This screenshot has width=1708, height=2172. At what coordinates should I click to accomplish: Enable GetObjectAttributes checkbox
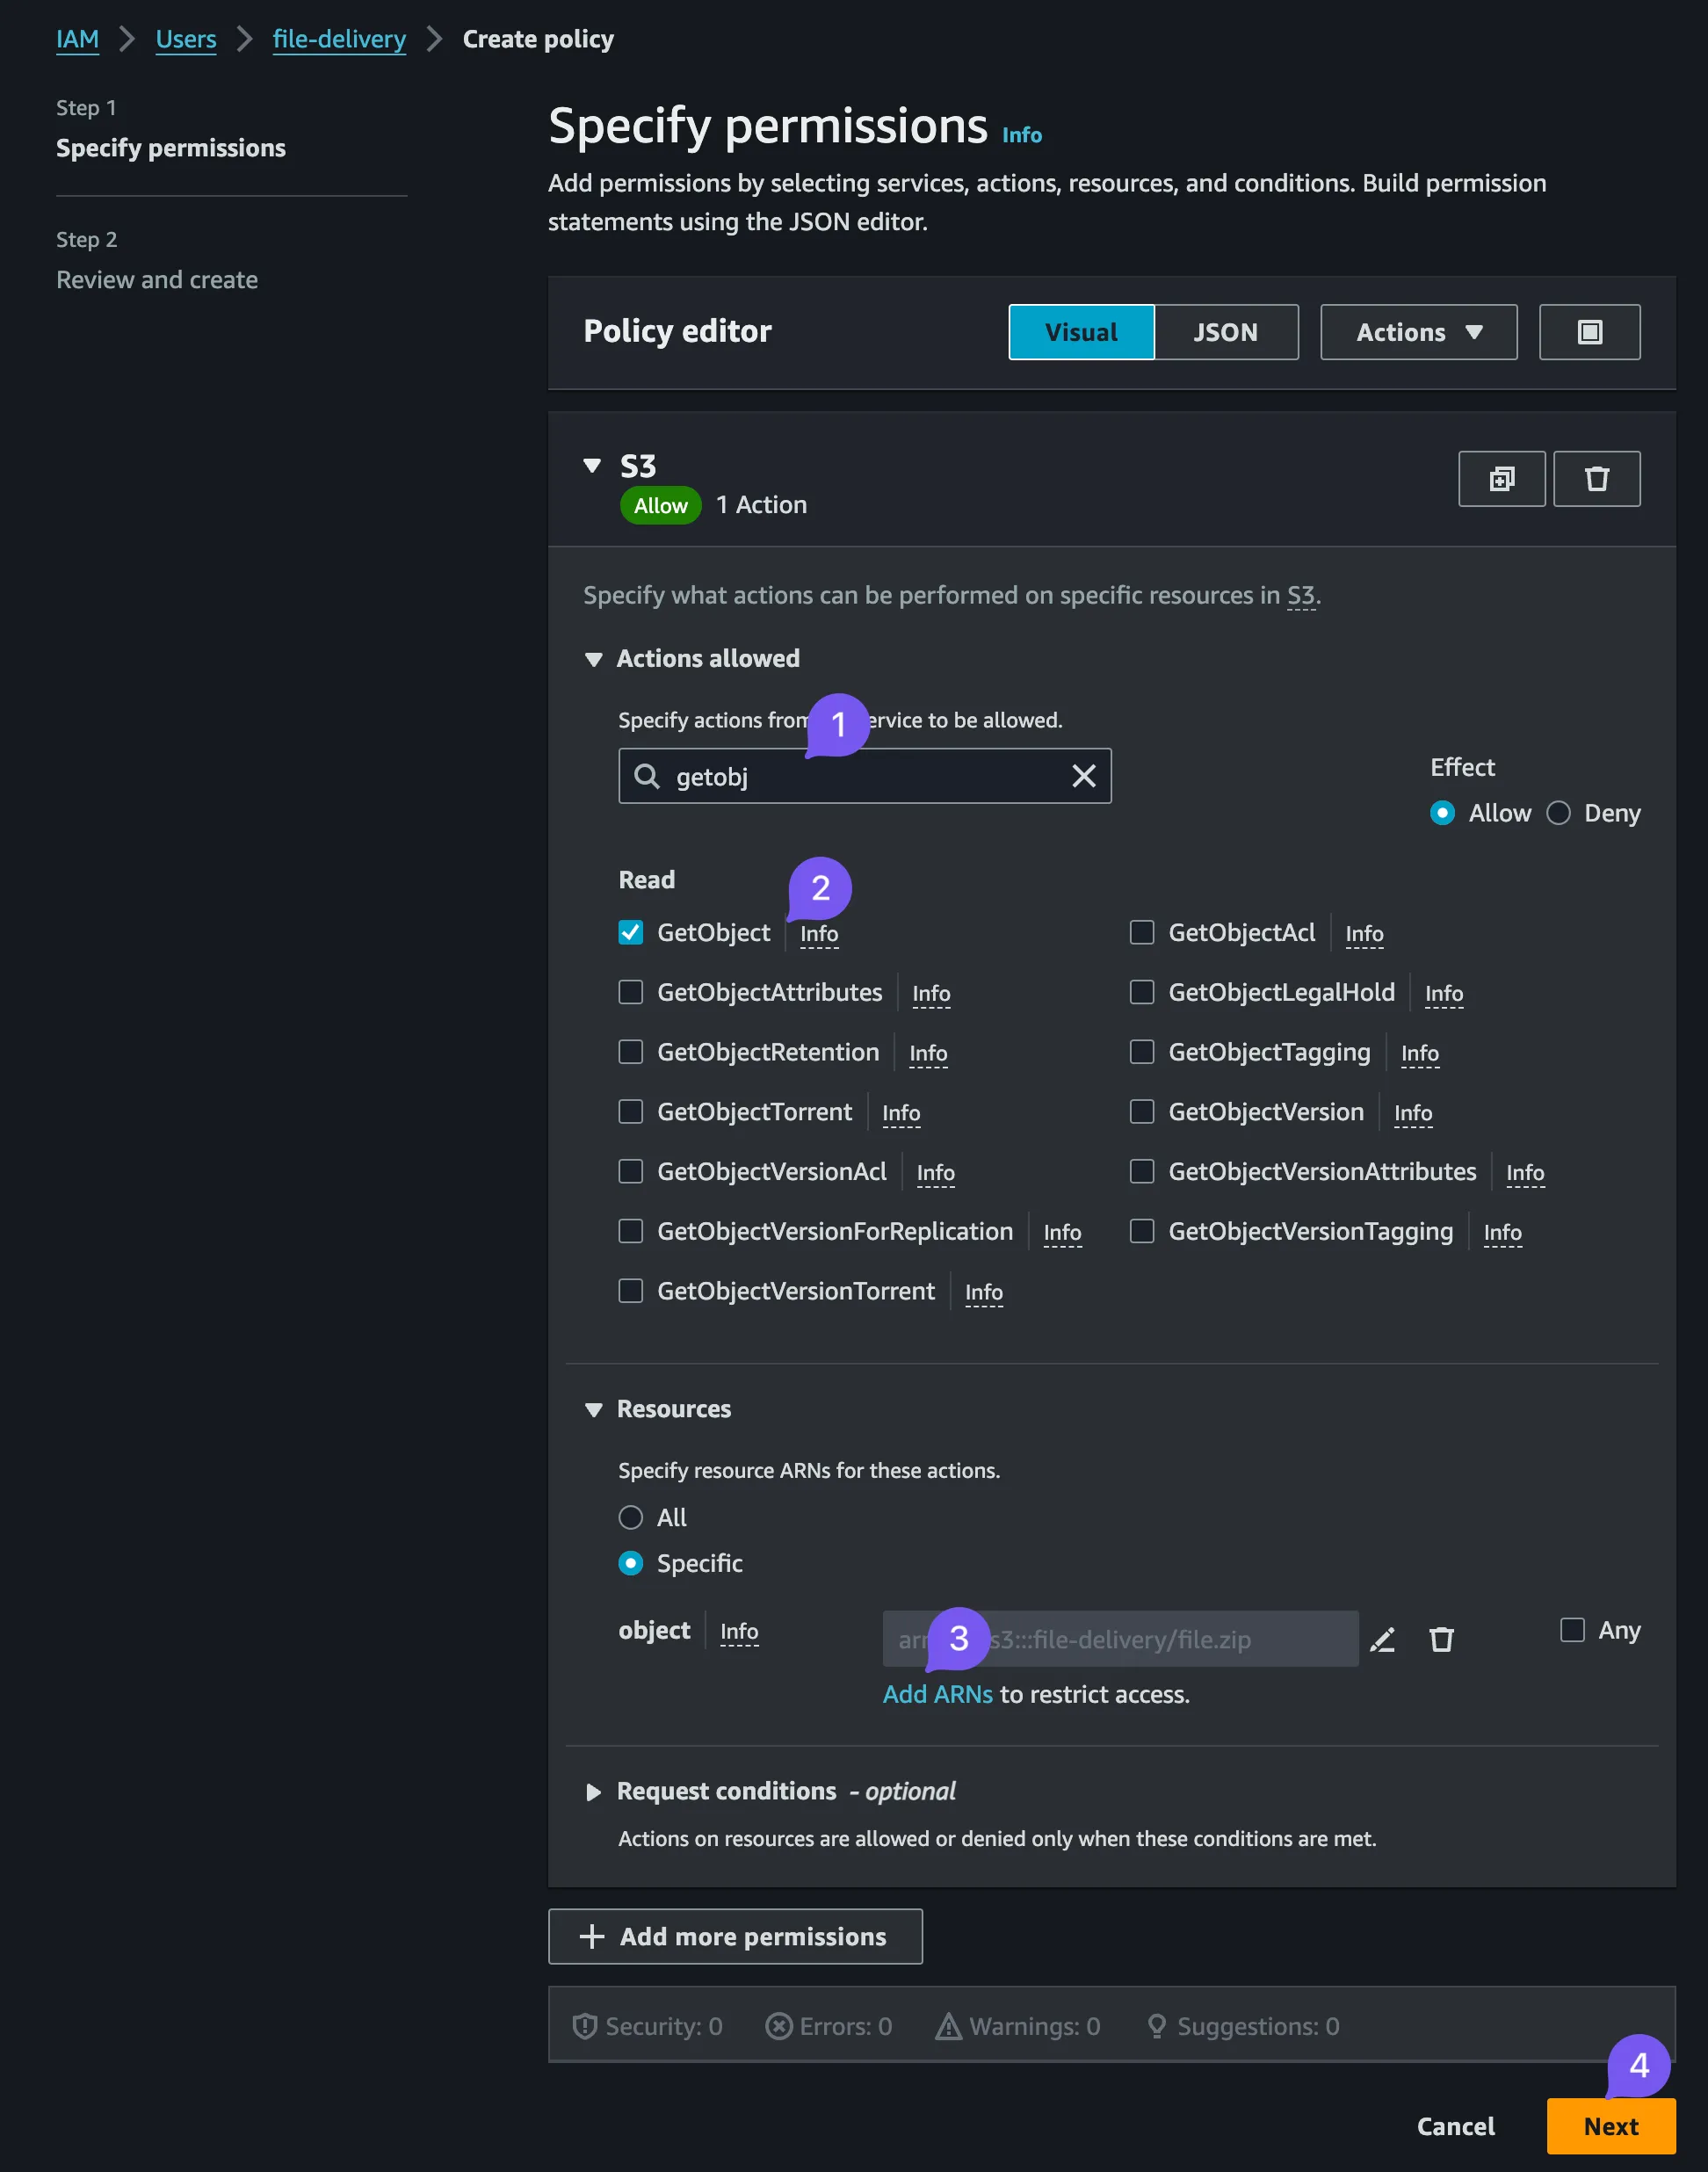point(630,992)
